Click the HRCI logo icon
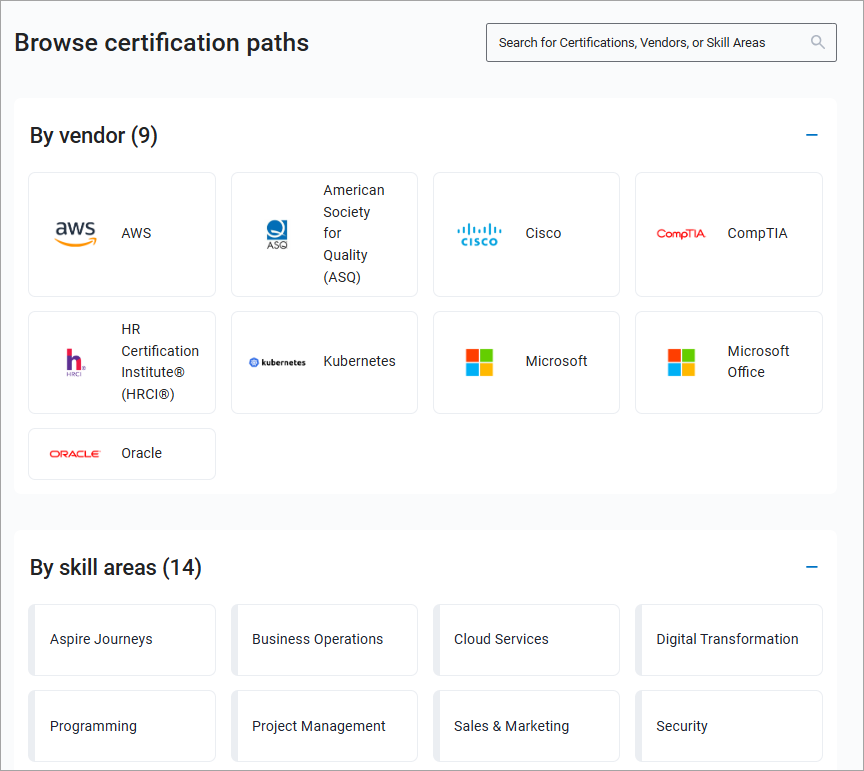864x771 pixels. point(75,362)
